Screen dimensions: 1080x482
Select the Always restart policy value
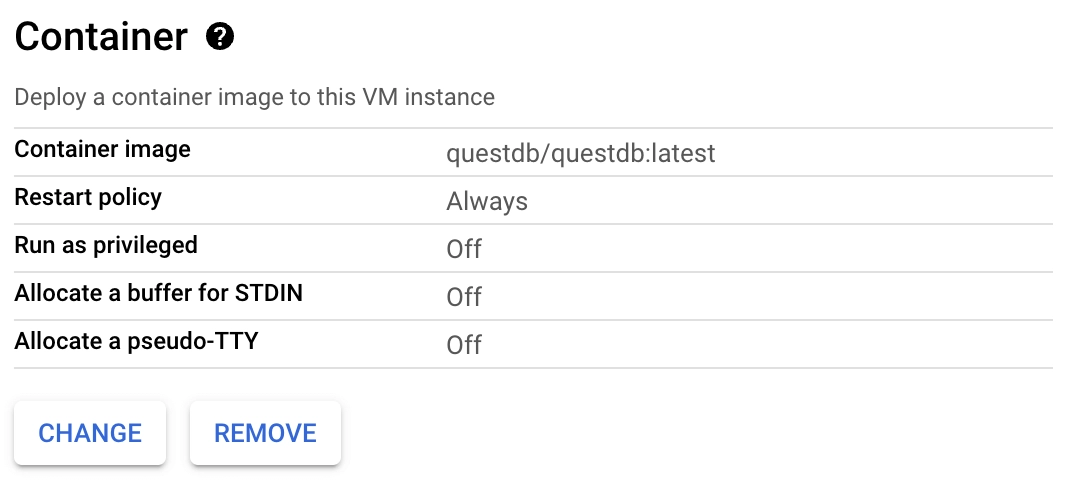coord(487,201)
